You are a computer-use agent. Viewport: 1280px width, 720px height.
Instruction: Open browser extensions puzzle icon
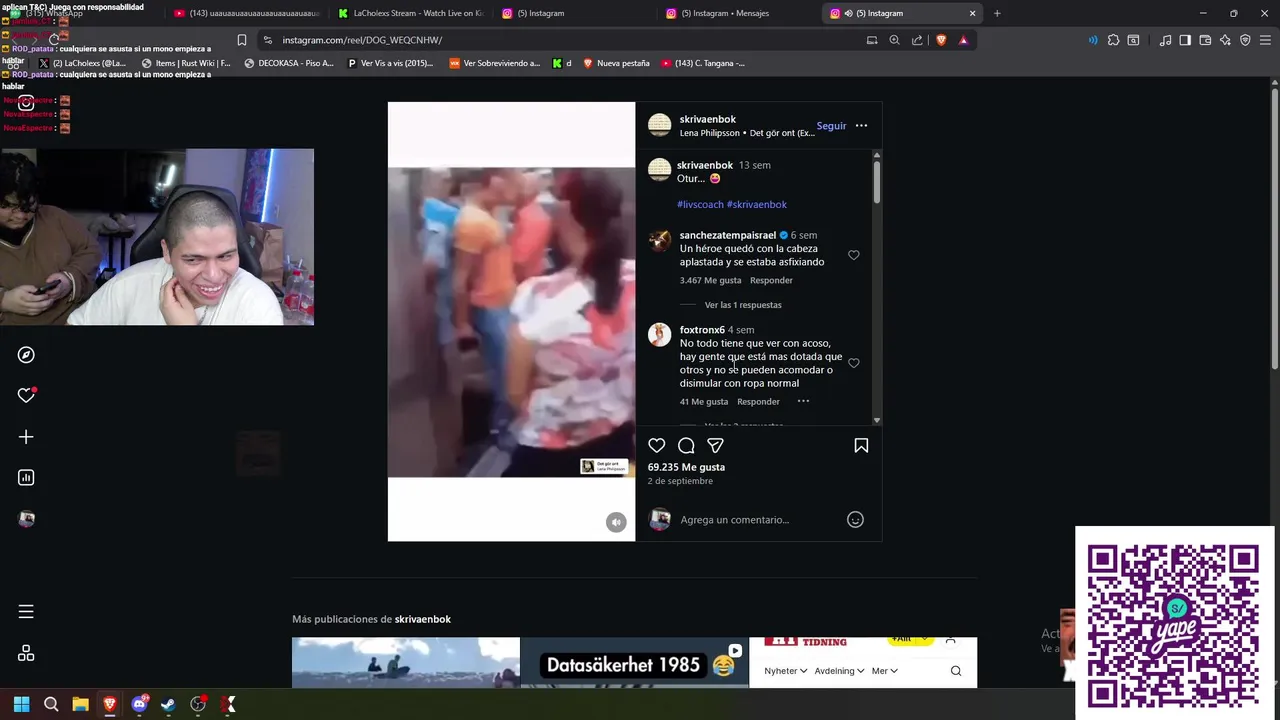point(1113,40)
